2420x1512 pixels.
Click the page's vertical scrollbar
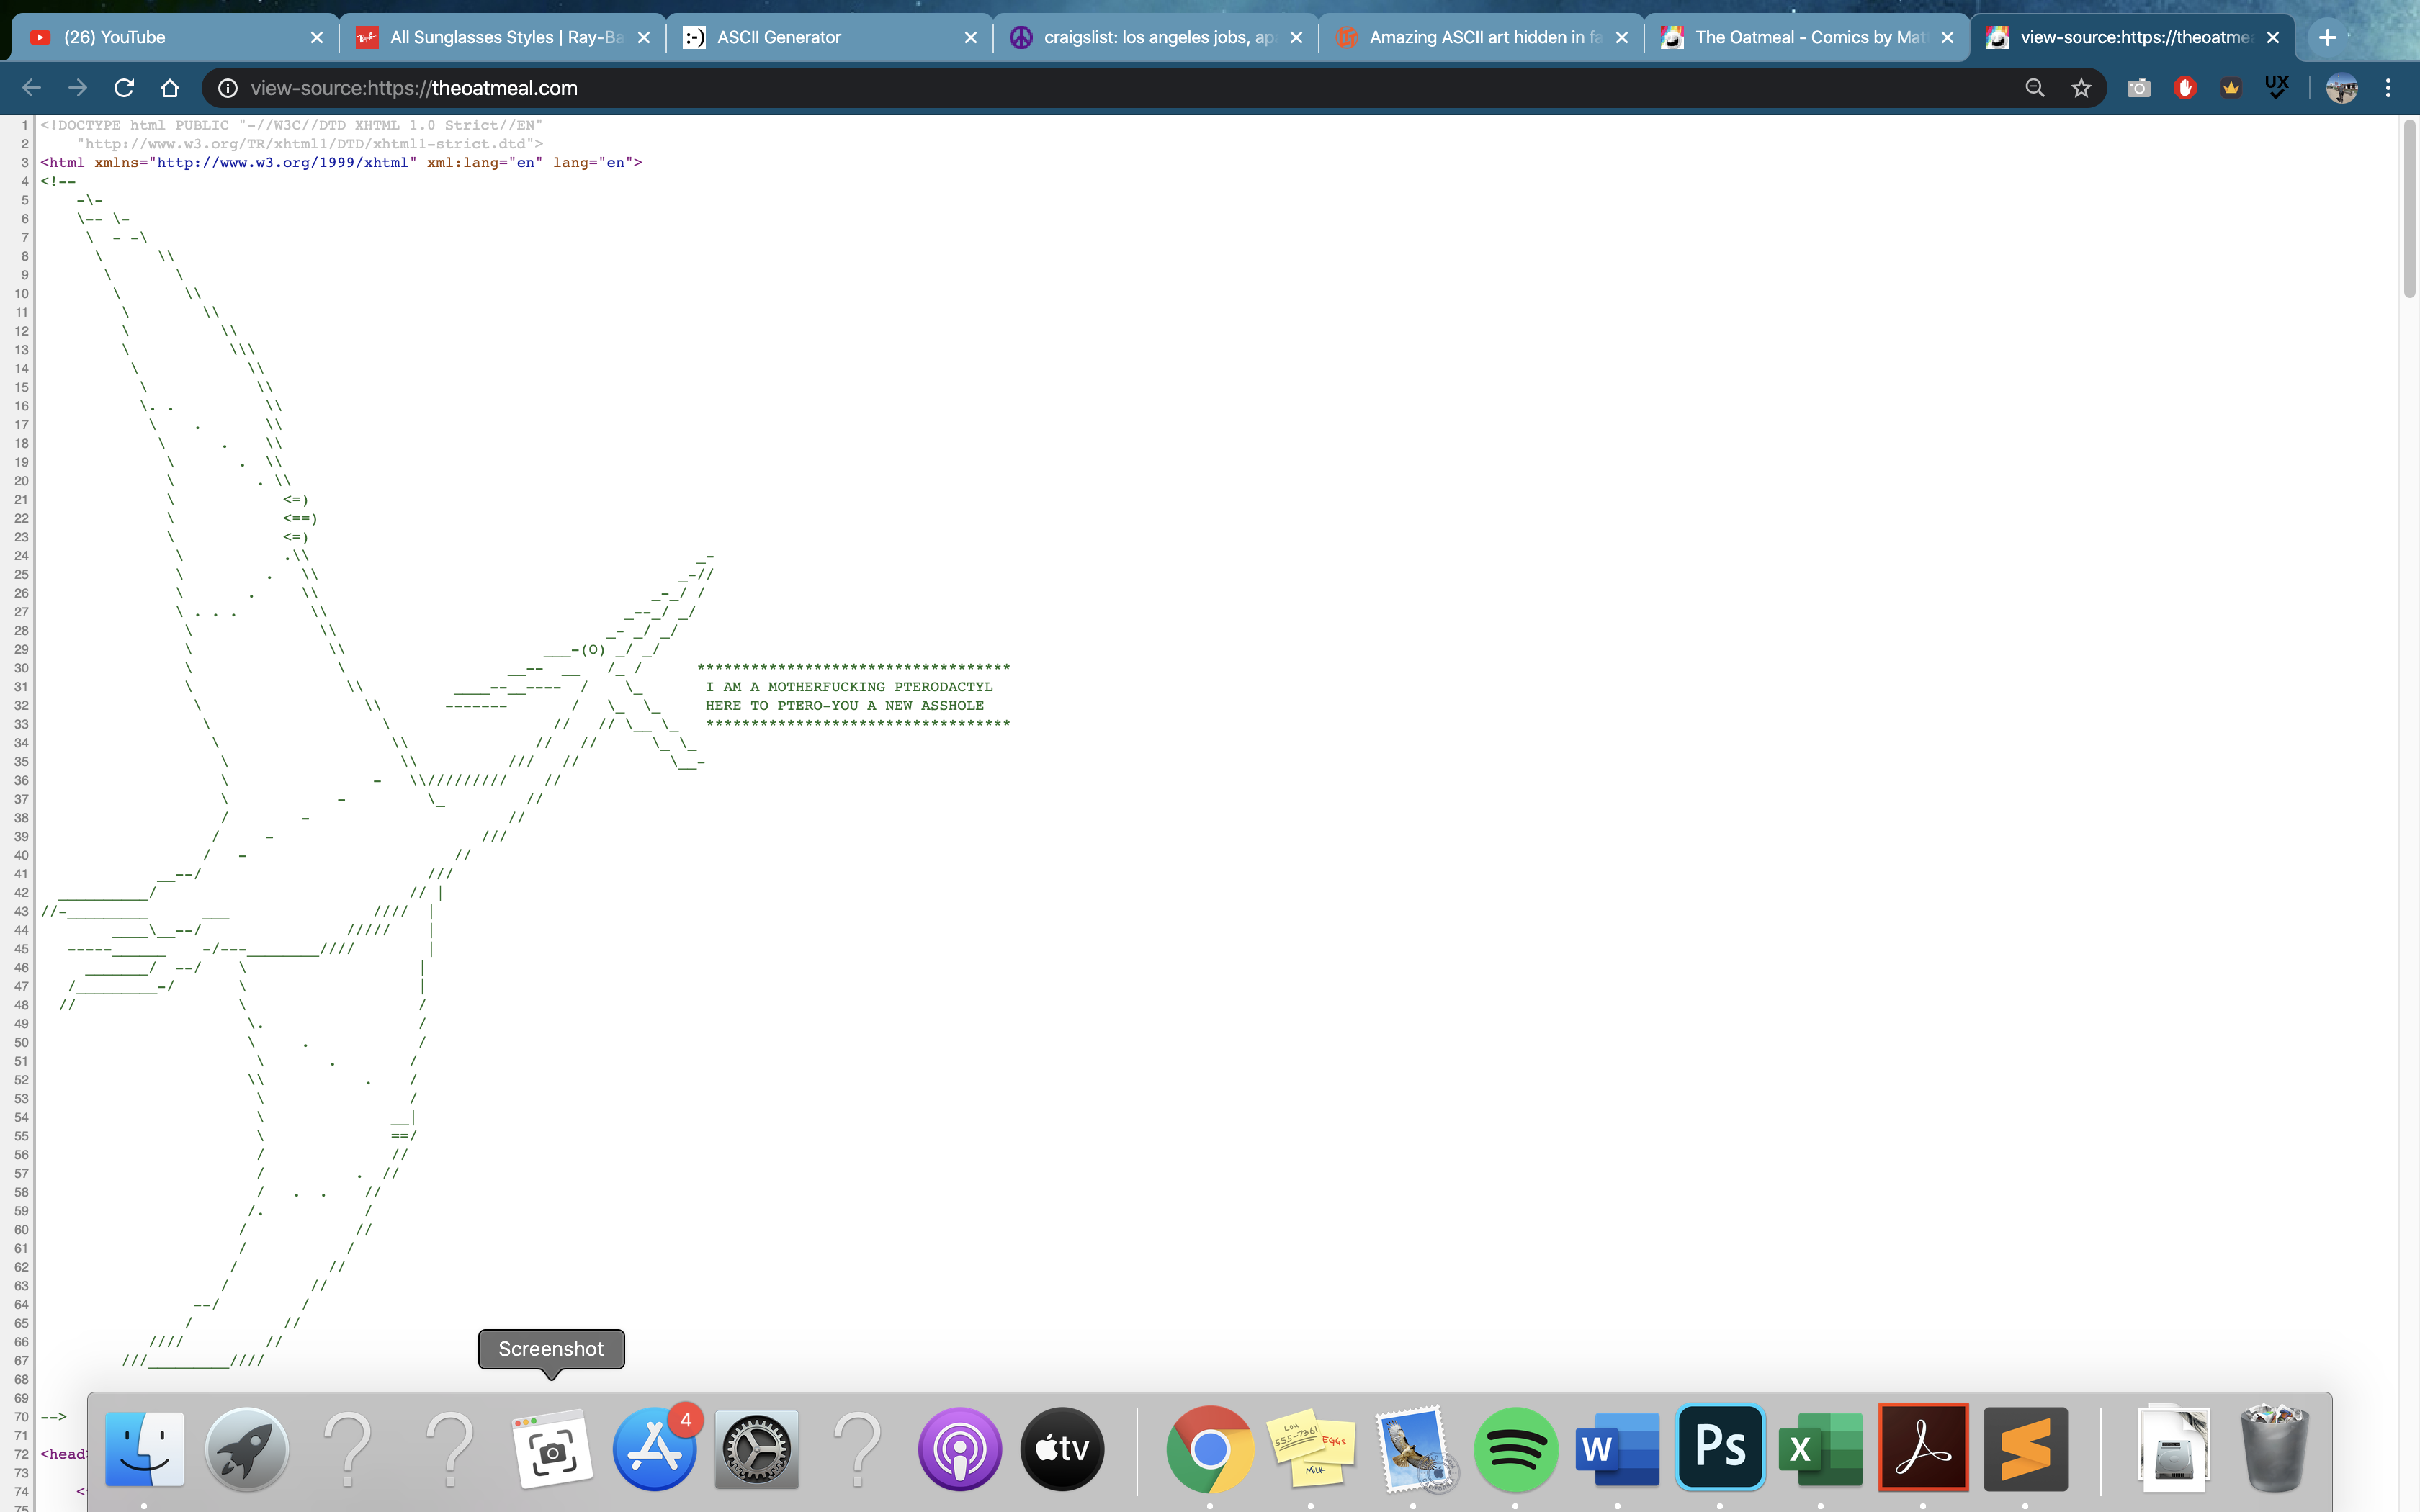tap(2409, 210)
